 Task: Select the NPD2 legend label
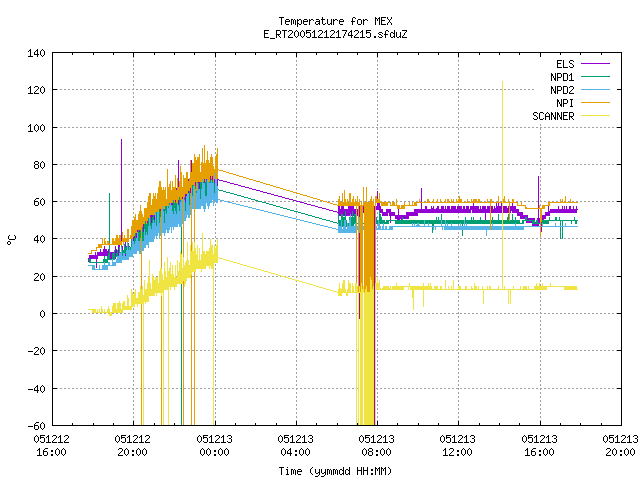(x=562, y=90)
